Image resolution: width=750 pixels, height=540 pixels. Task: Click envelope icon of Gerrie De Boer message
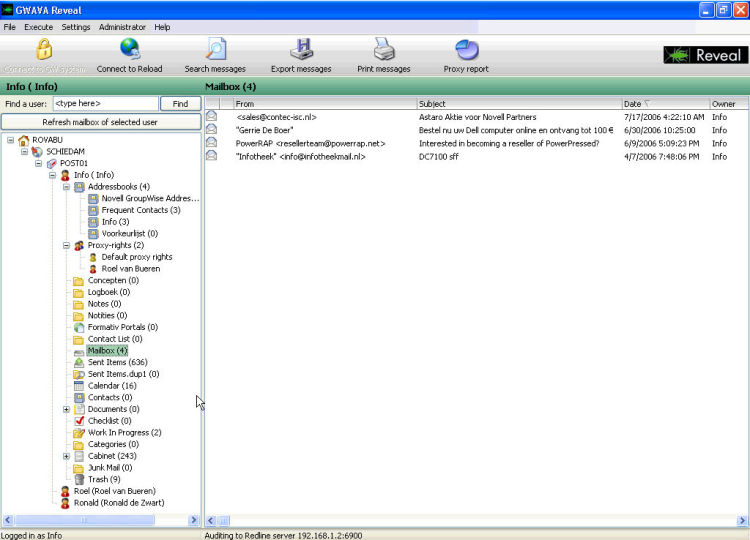click(x=211, y=130)
